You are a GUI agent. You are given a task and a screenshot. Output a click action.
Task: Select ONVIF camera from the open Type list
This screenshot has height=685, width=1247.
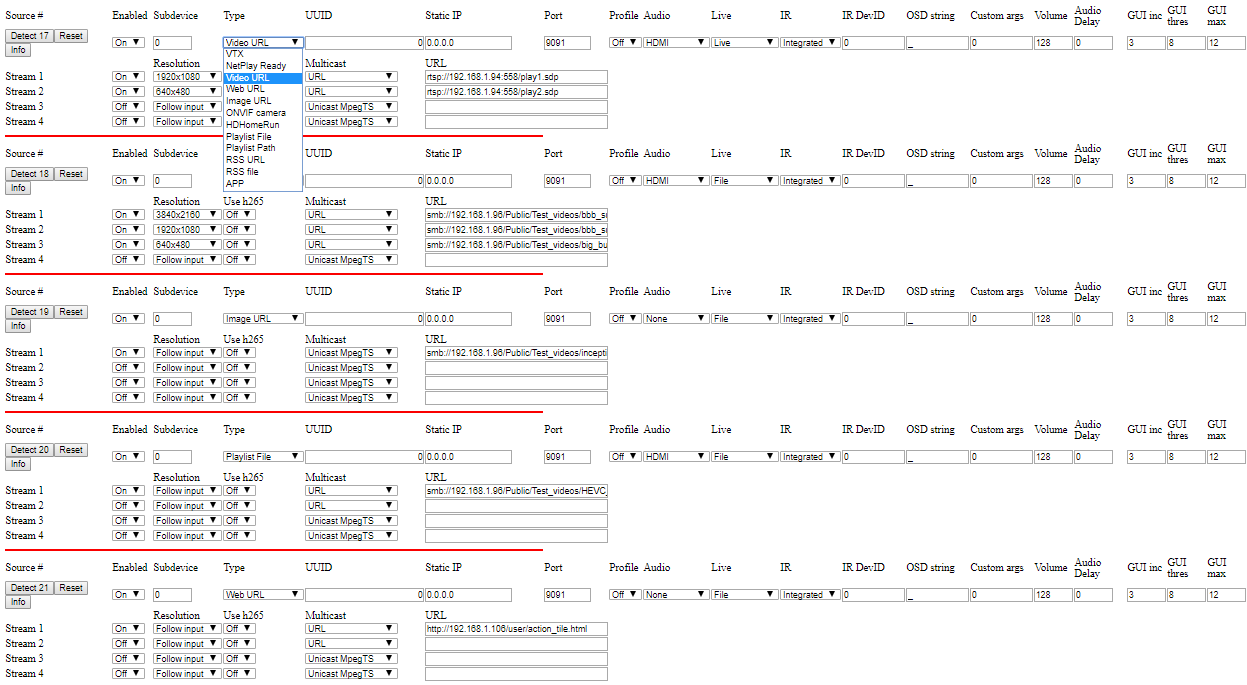point(256,113)
